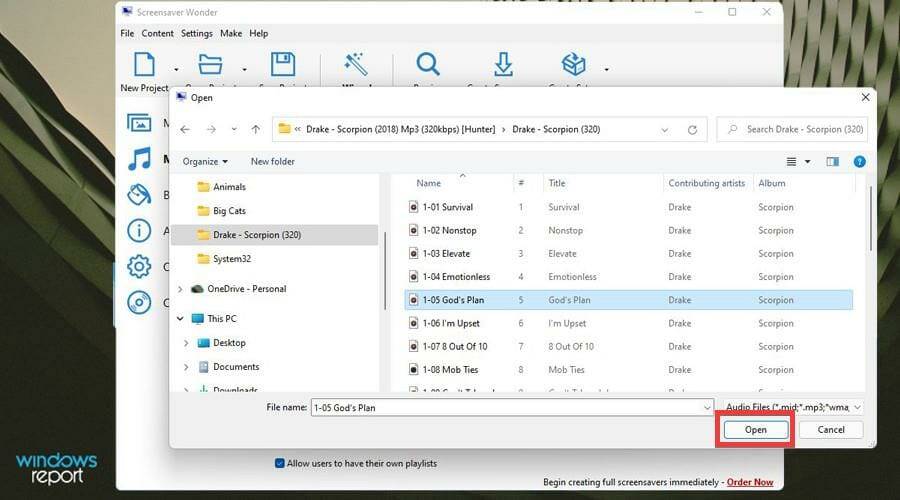Click the Search Drake - Scorpion box
The image size is (900, 500).
(792, 130)
